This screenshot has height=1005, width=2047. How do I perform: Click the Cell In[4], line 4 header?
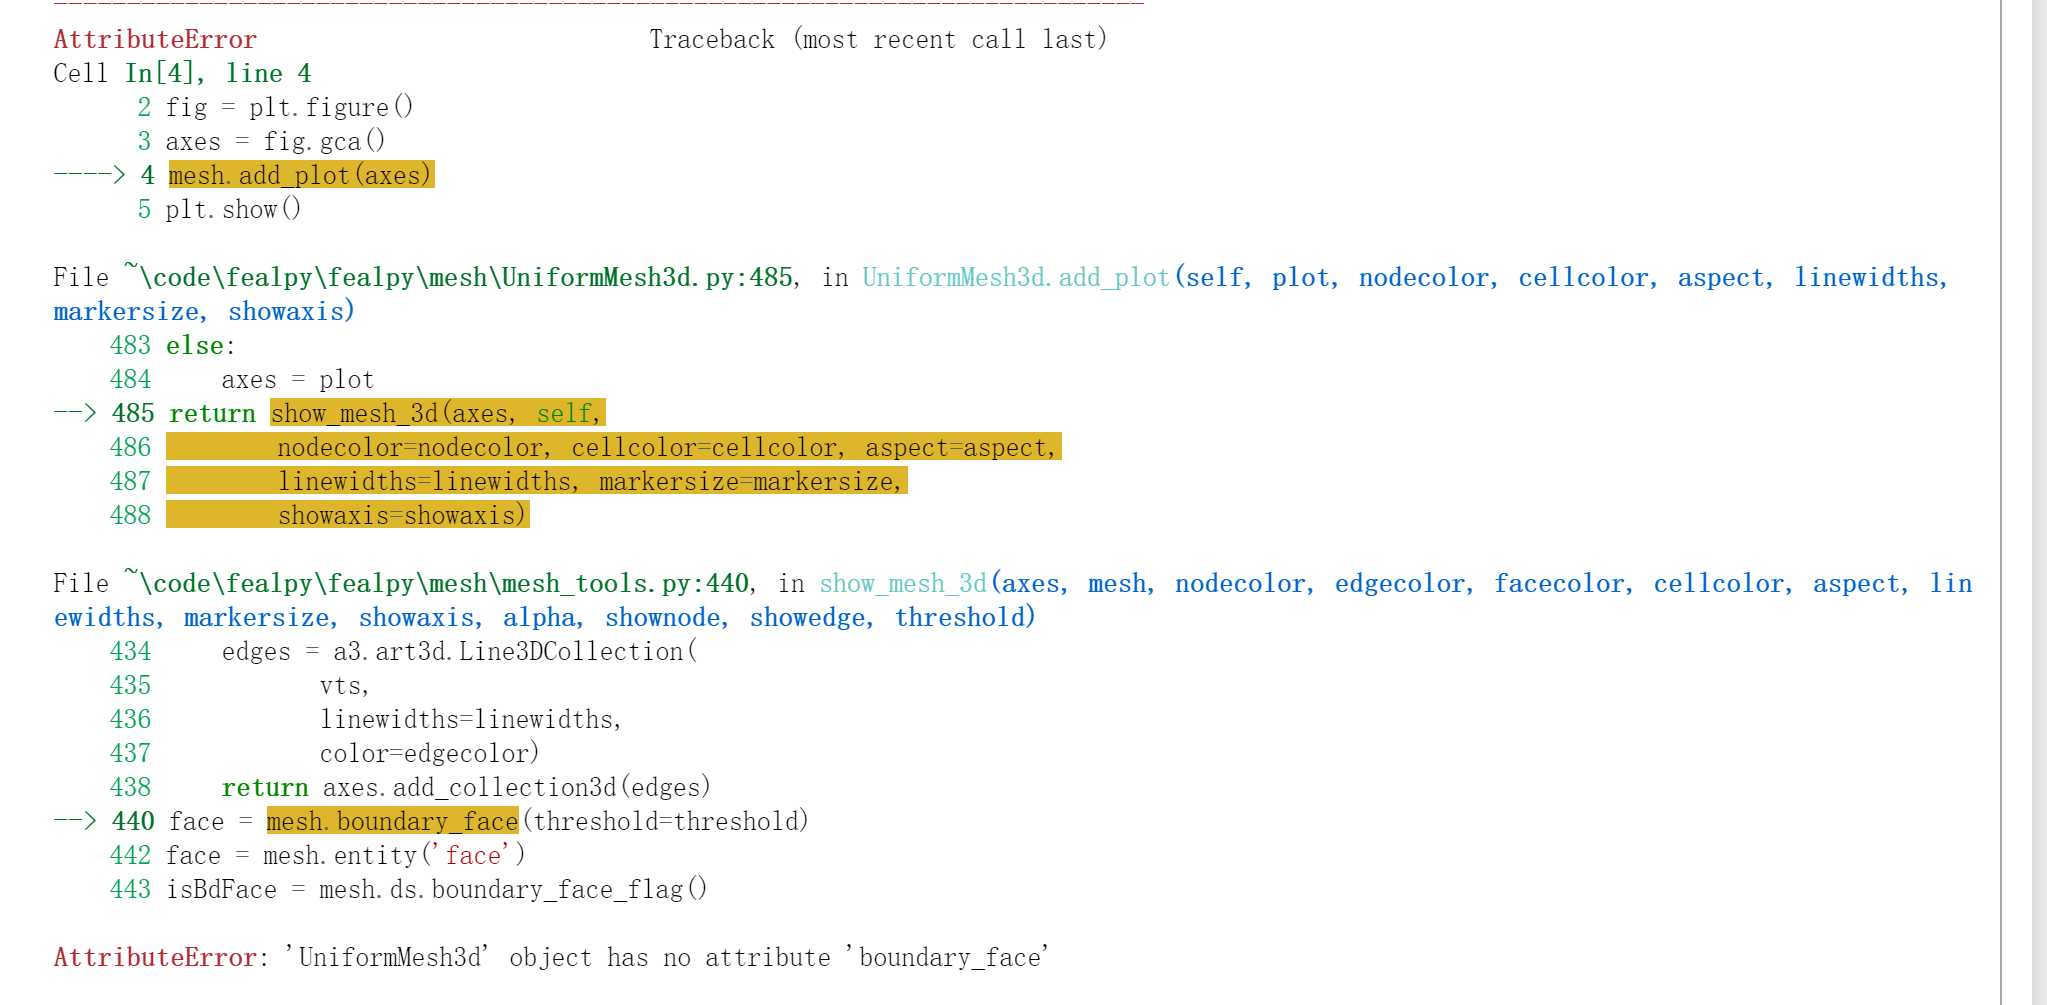coord(182,72)
